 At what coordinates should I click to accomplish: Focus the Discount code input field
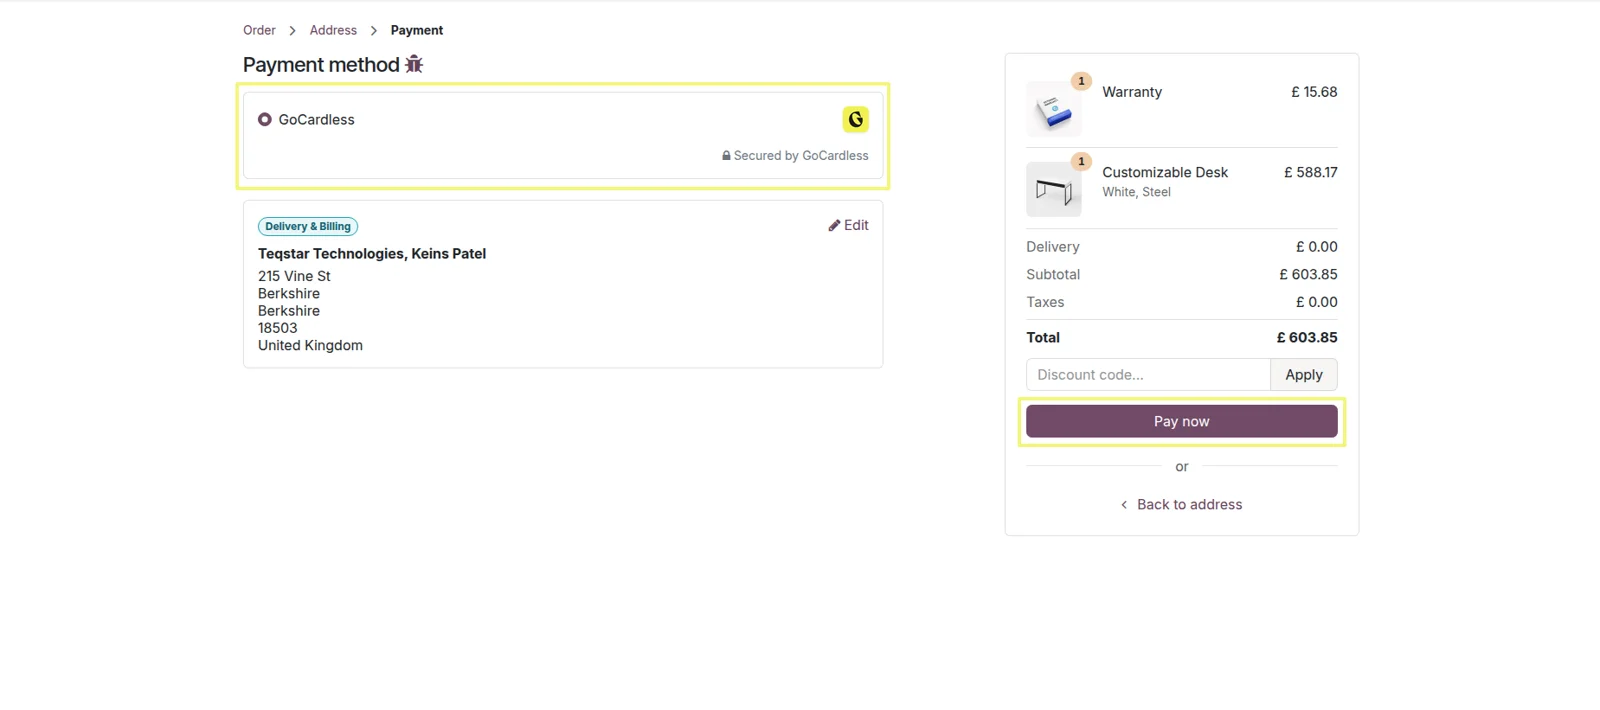(1148, 375)
